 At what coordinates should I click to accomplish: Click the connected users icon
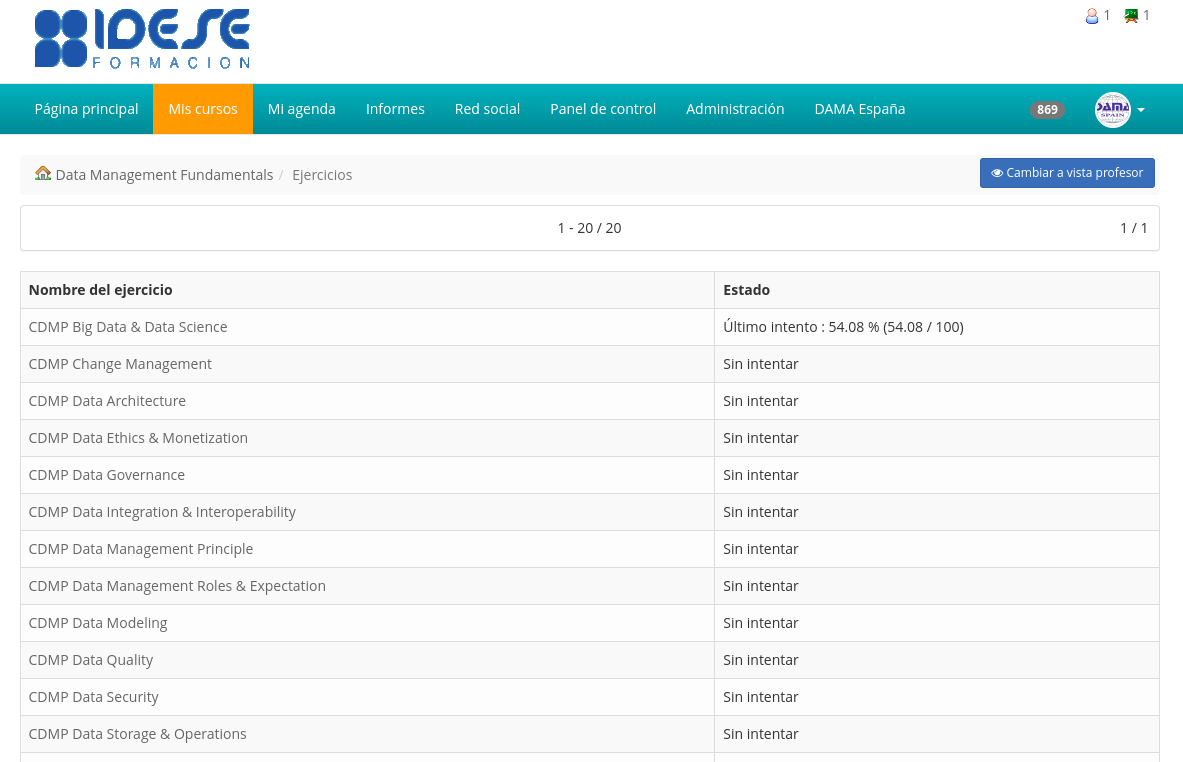1091,16
